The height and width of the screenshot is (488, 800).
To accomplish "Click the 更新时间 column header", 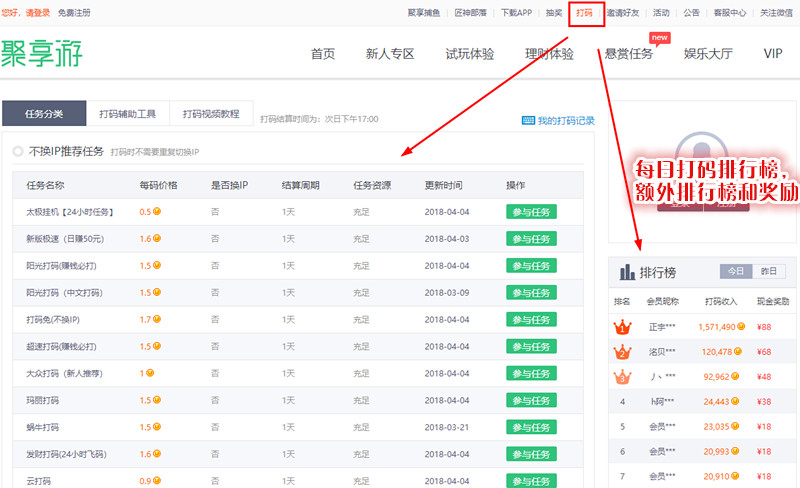I will [443, 185].
